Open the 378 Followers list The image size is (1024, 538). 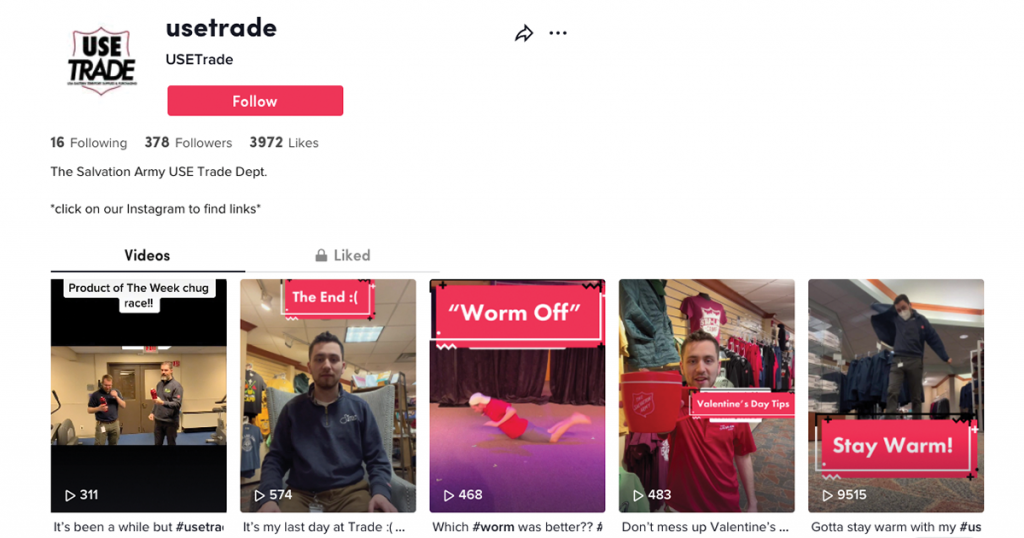[x=188, y=142]
